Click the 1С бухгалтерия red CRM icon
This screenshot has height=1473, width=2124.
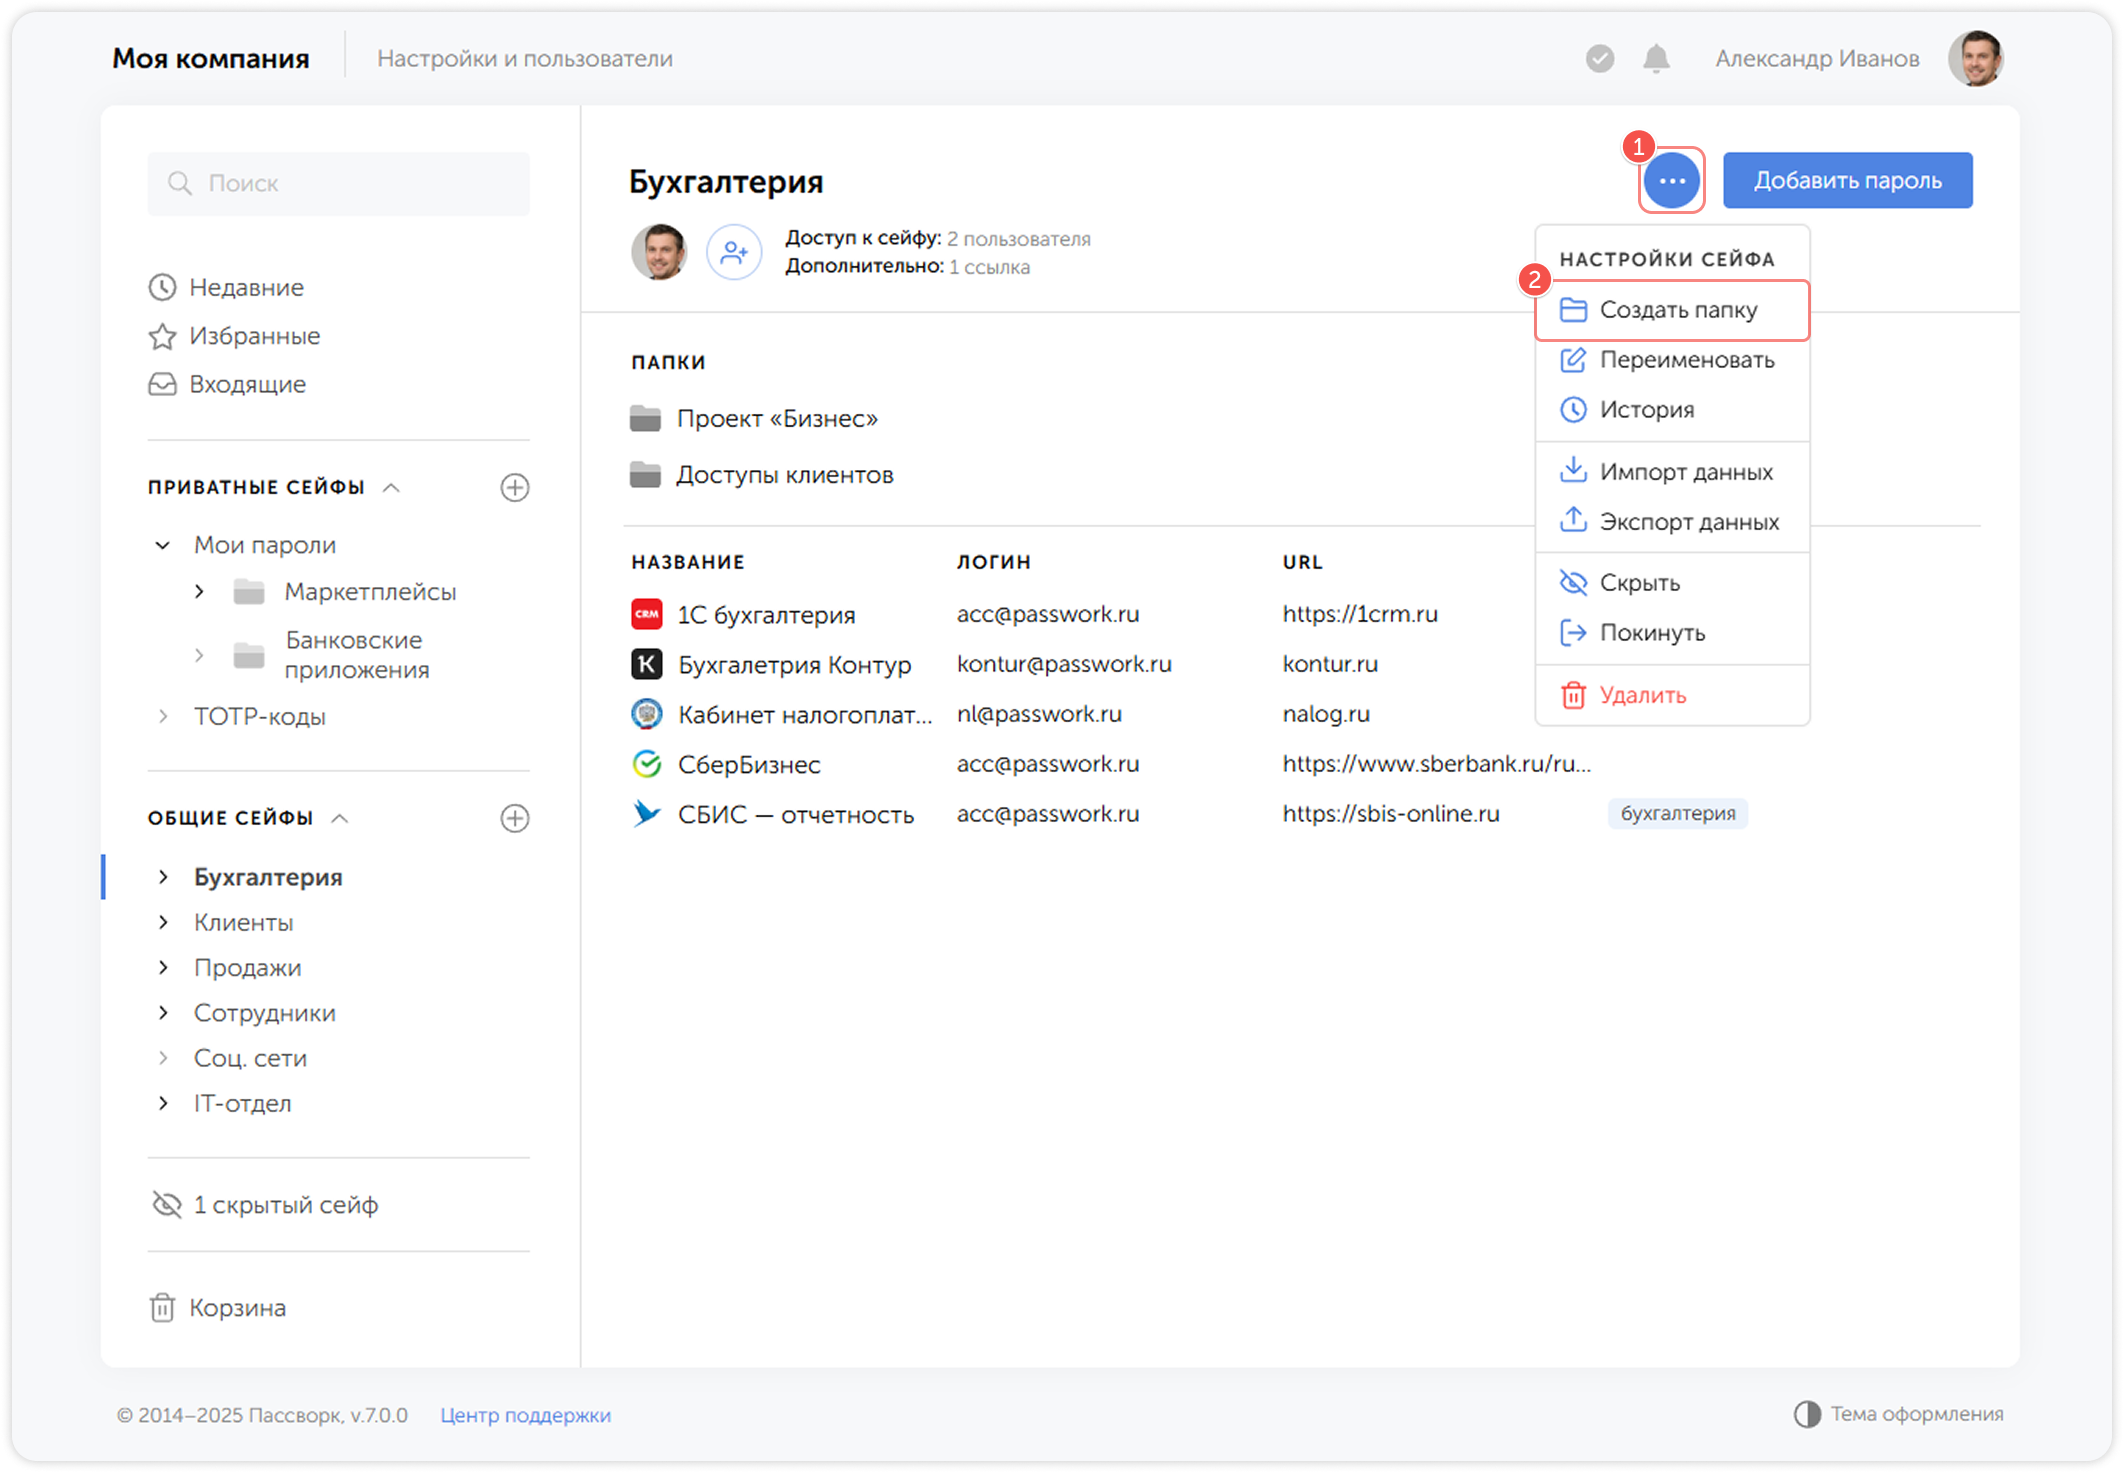tap(647, 614)
